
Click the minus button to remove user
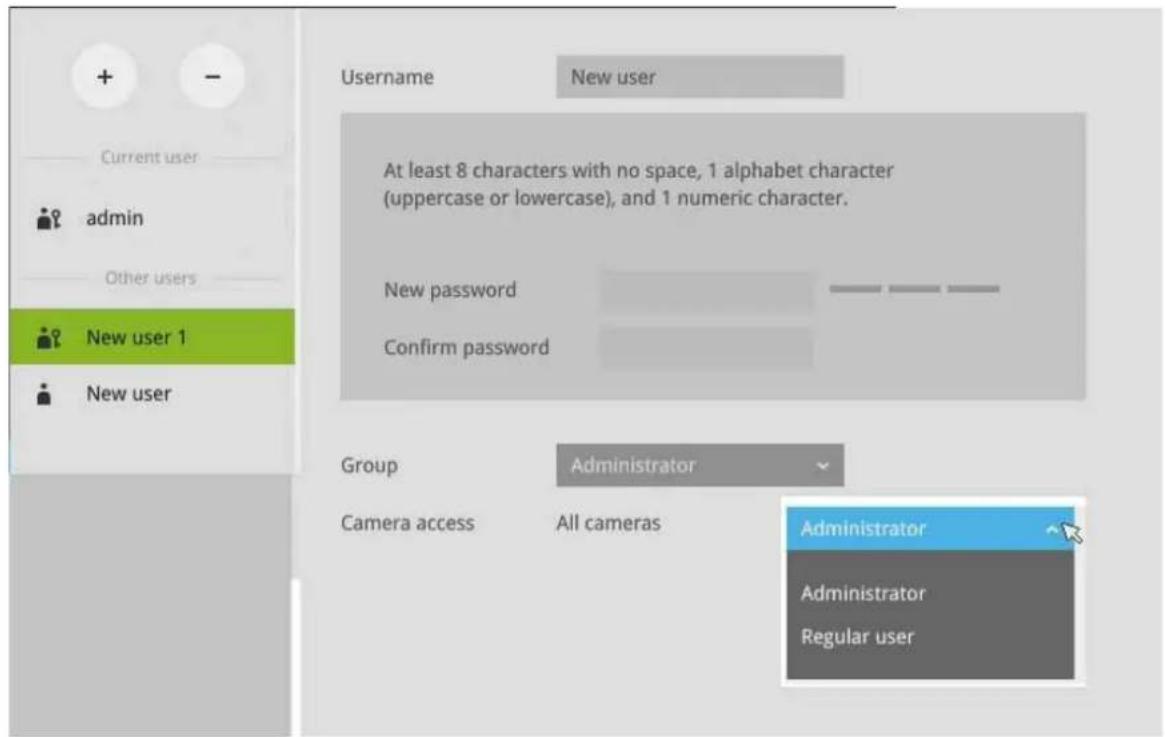[212, 77]
